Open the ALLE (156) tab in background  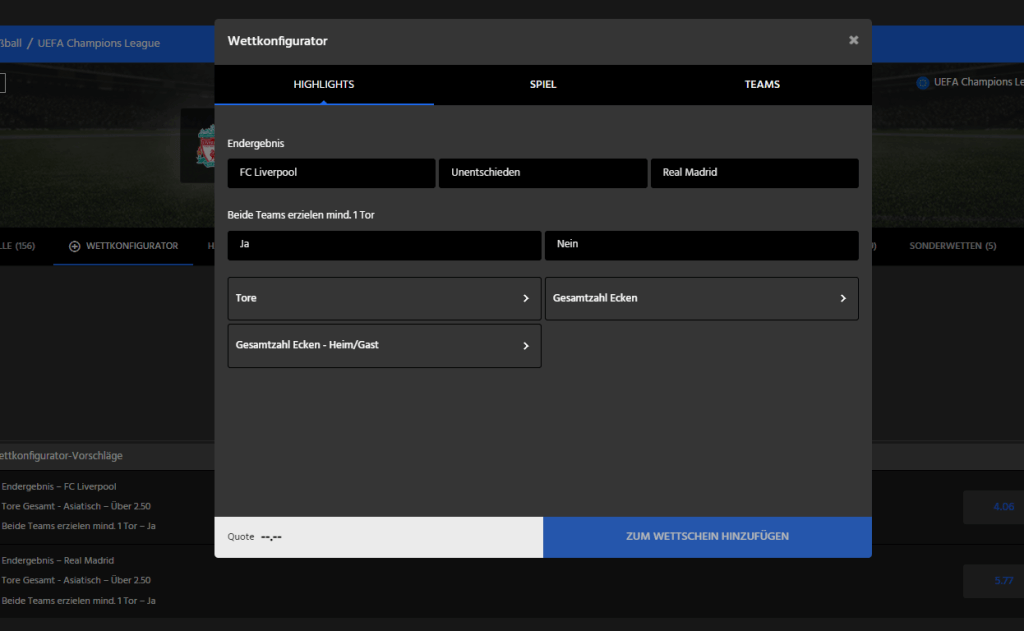click(18, 246)
